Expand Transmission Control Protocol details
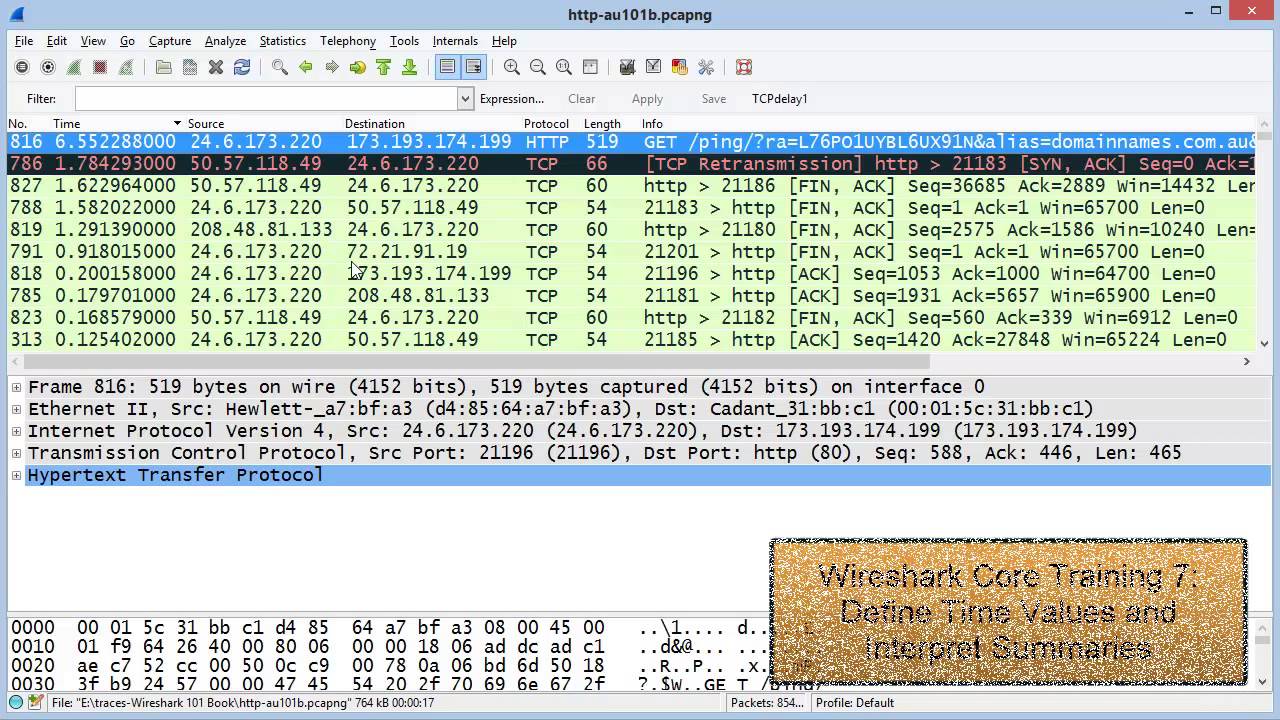The height and width of the screenshot is (720, 1280). point(16,453)
